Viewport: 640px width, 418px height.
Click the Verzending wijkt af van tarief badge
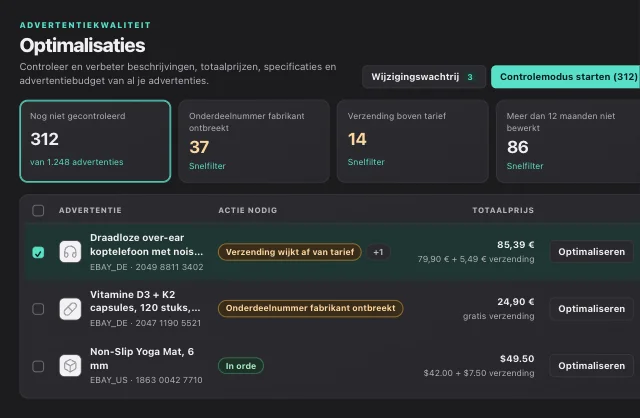290,252
